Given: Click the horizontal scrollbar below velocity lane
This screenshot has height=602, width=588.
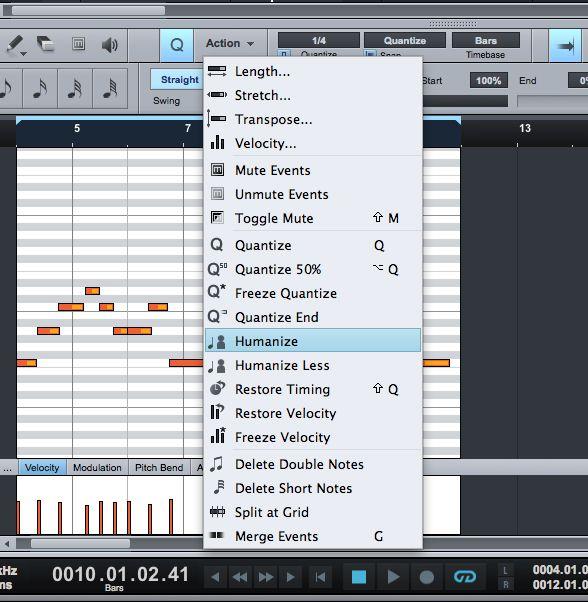Looking at the screenshot, I should pyautogui.click(x=80, y=543).
